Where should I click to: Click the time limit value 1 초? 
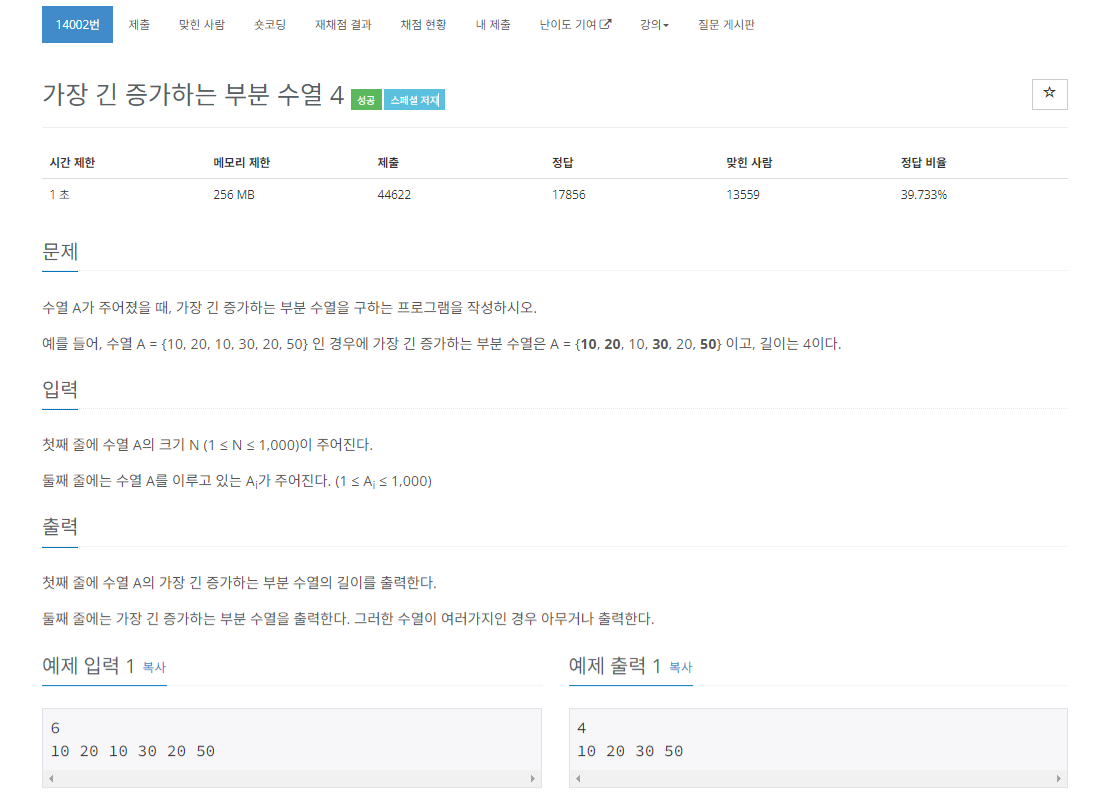(59, 195)
